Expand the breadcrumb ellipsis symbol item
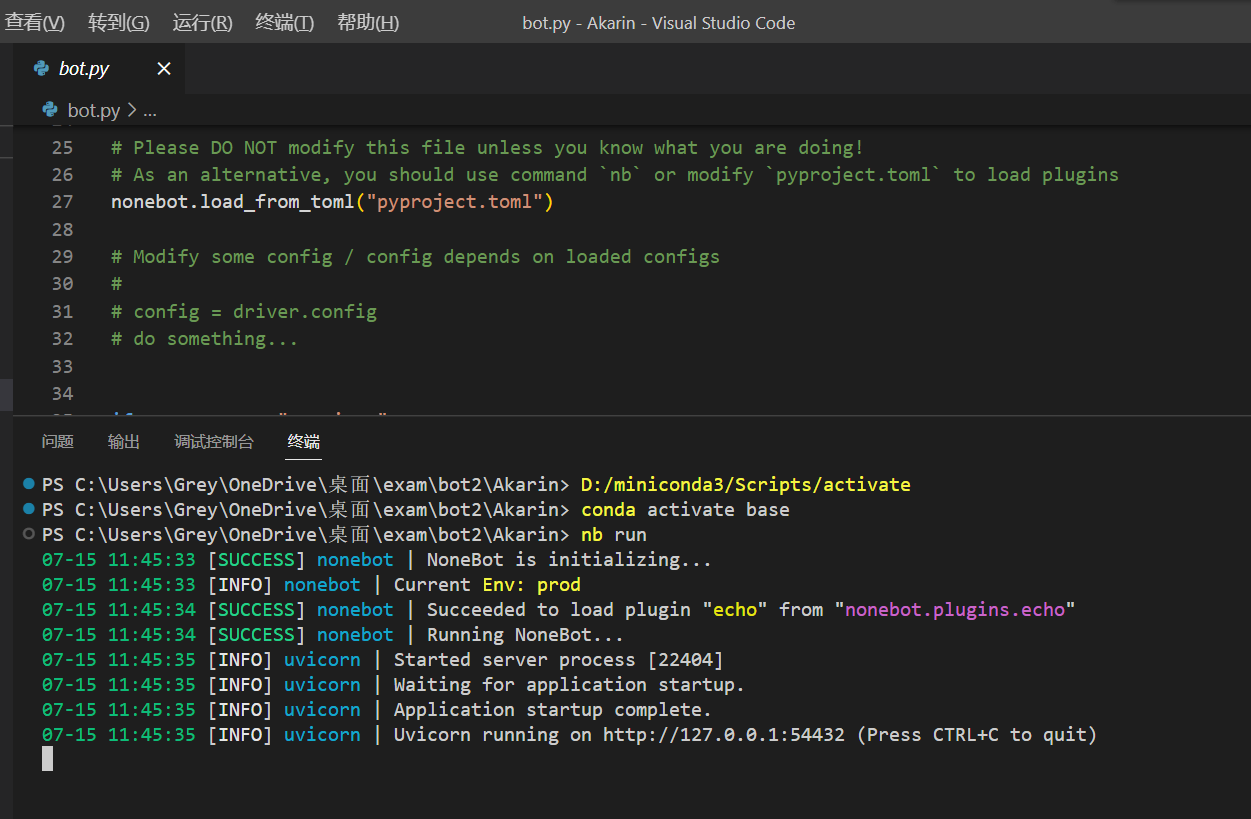This screenshot has height=819, width=1251. click(x=148, y=110)
